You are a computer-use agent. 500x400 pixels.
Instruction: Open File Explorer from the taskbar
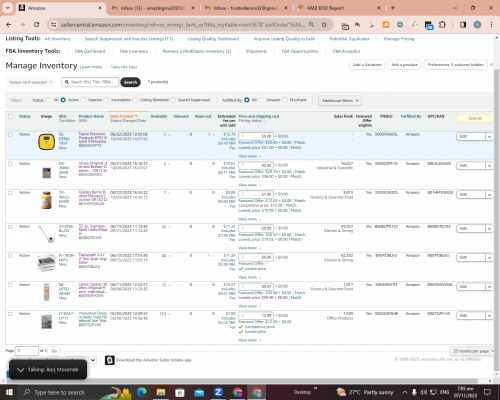pos(161,392)
